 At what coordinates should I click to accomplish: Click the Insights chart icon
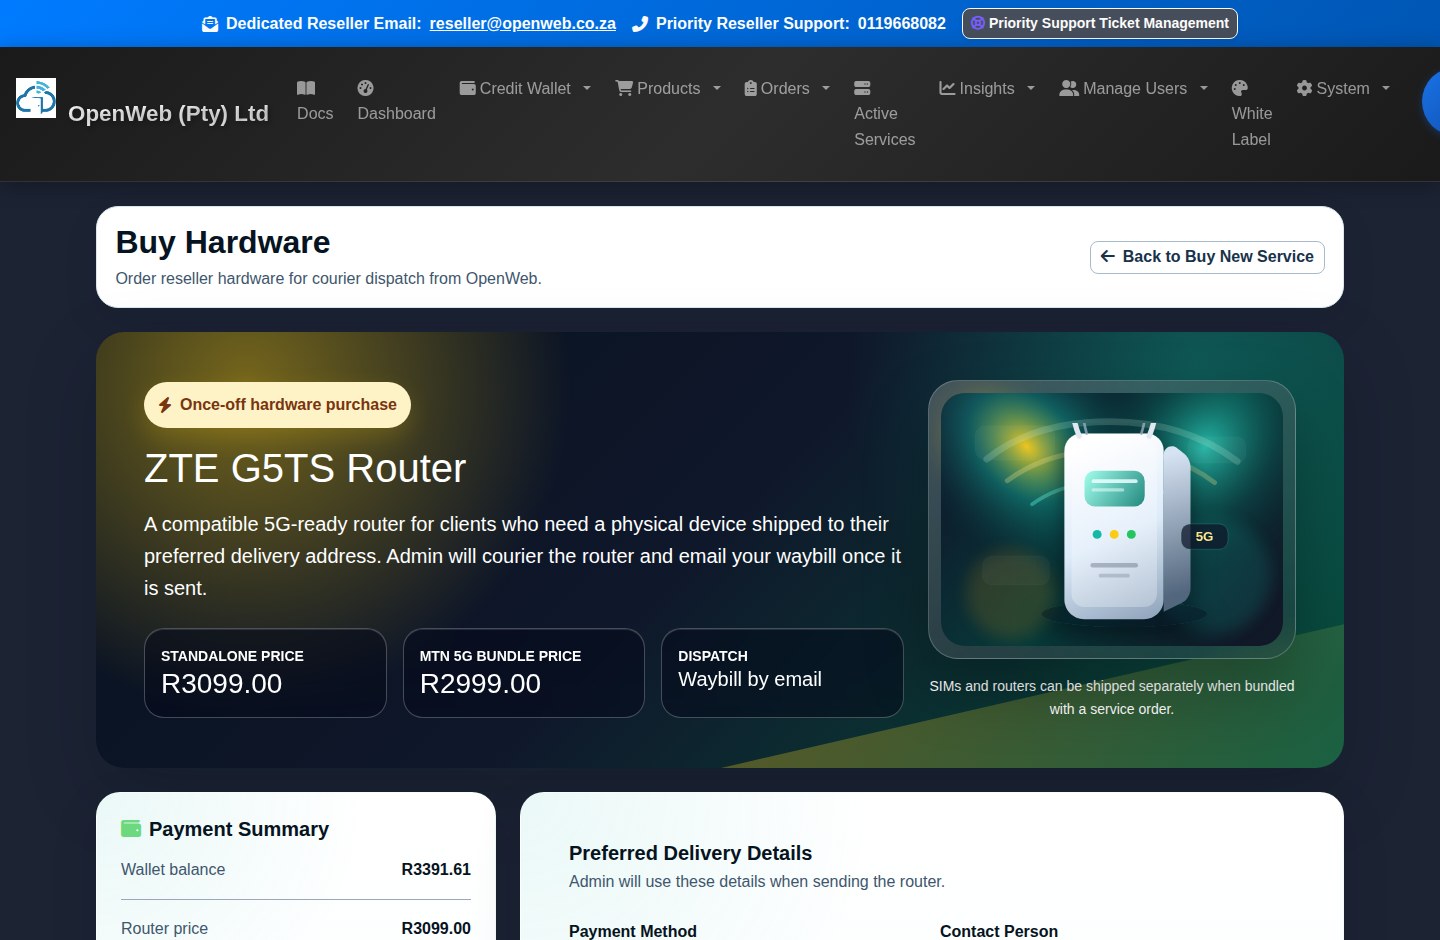click(x=947, y=88)
